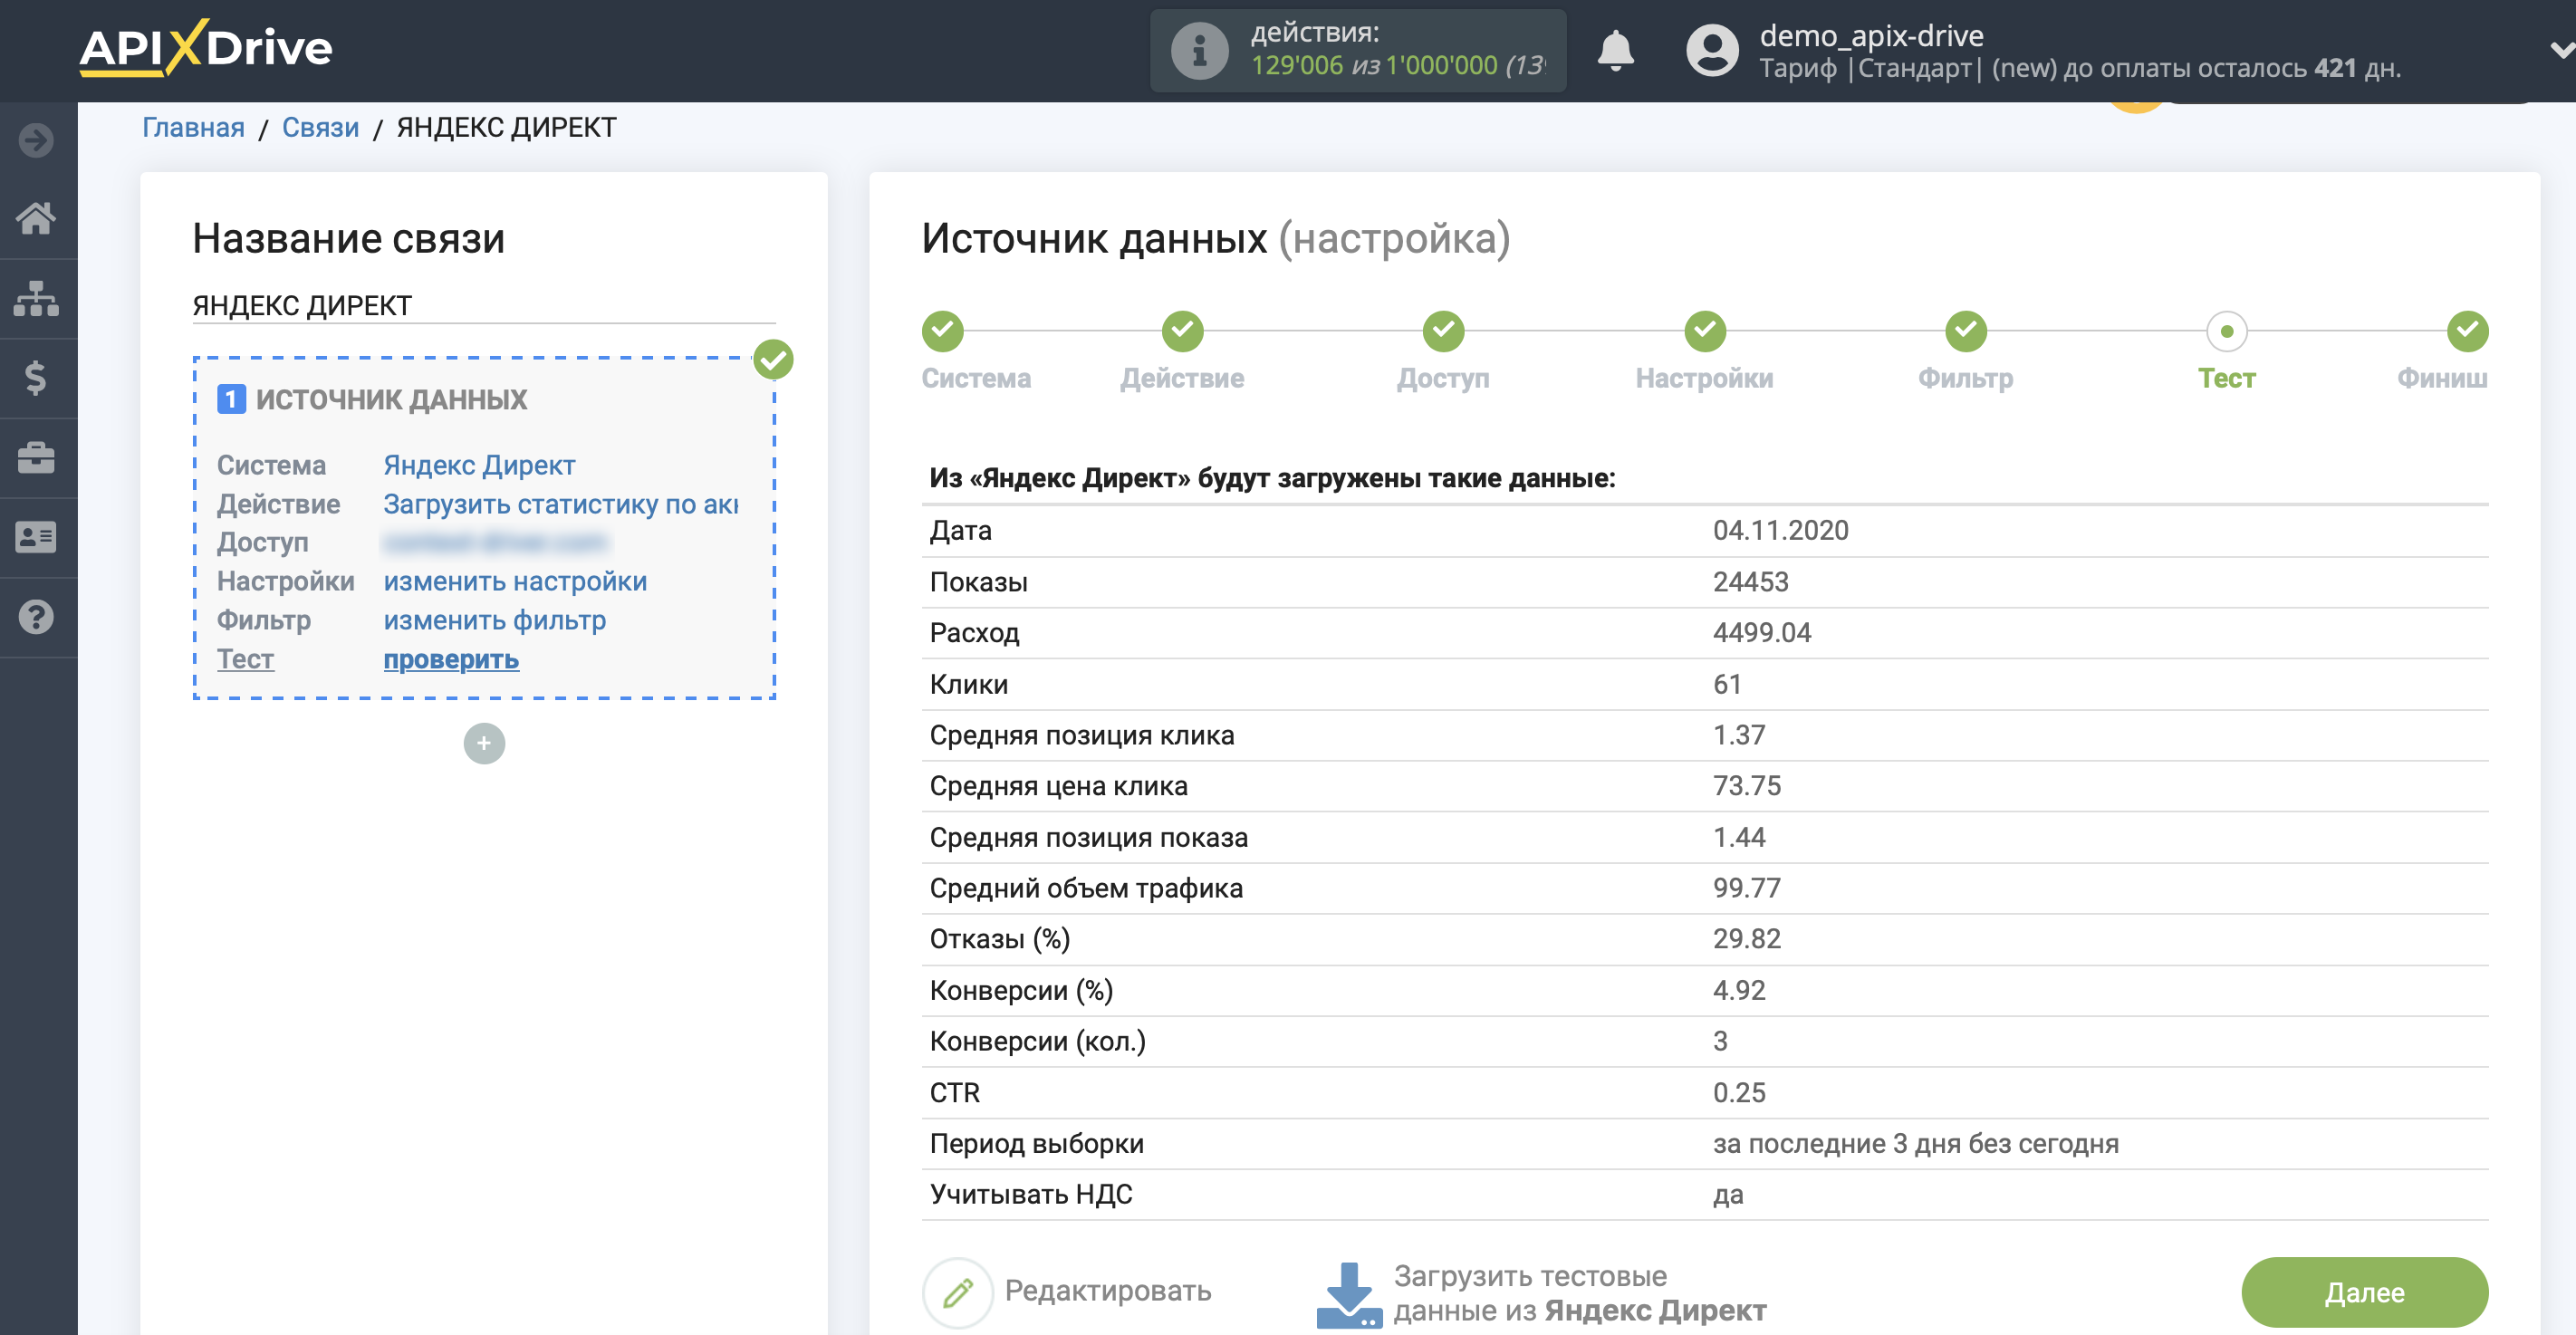Click the Показы value 24453
2576x1335 pixels.
click(x=1750, y=582)
